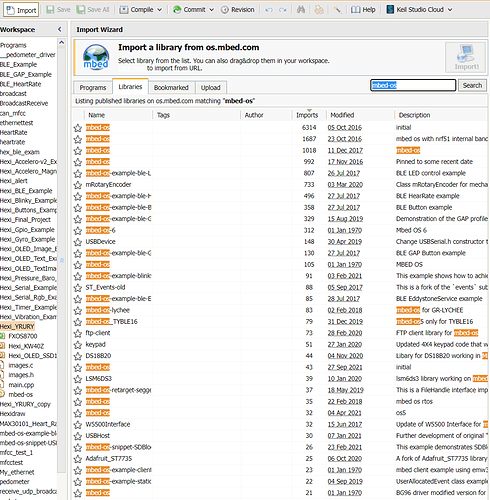Select the mbed-os_TYBLE16 library name
The height and width of the screenshot is (500, 490).
click(111, 322)
